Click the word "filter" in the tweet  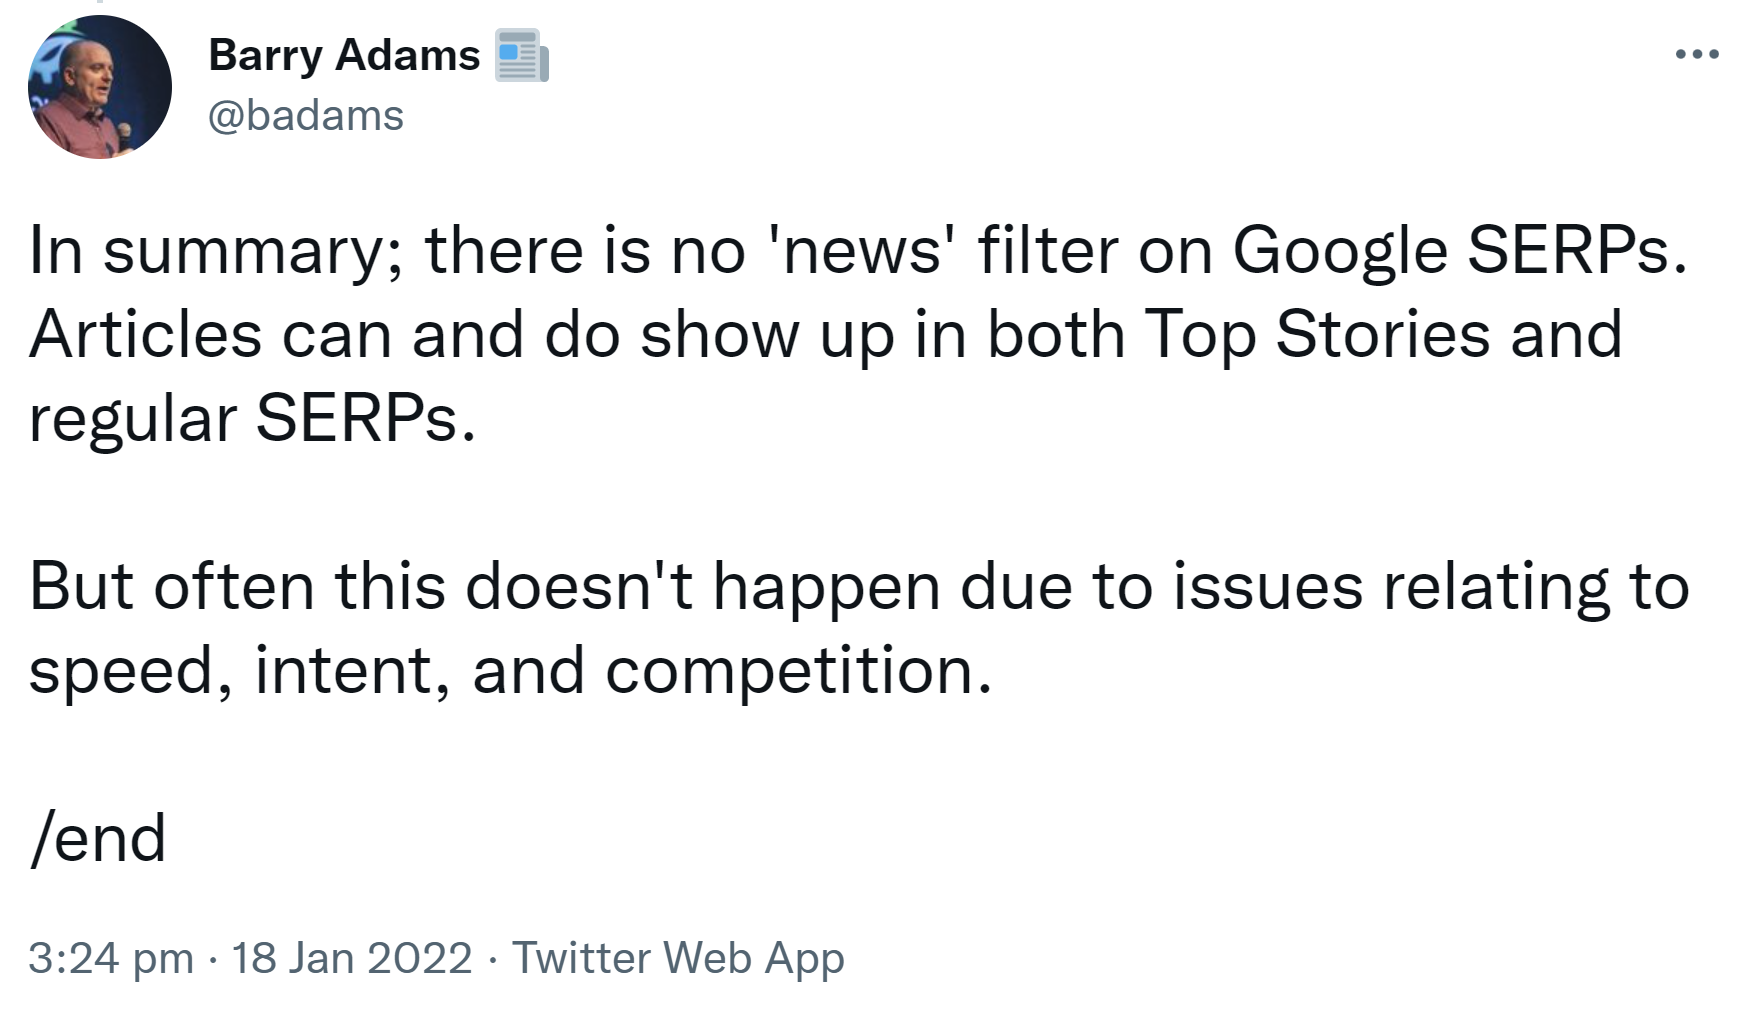tap(1047, 250)
